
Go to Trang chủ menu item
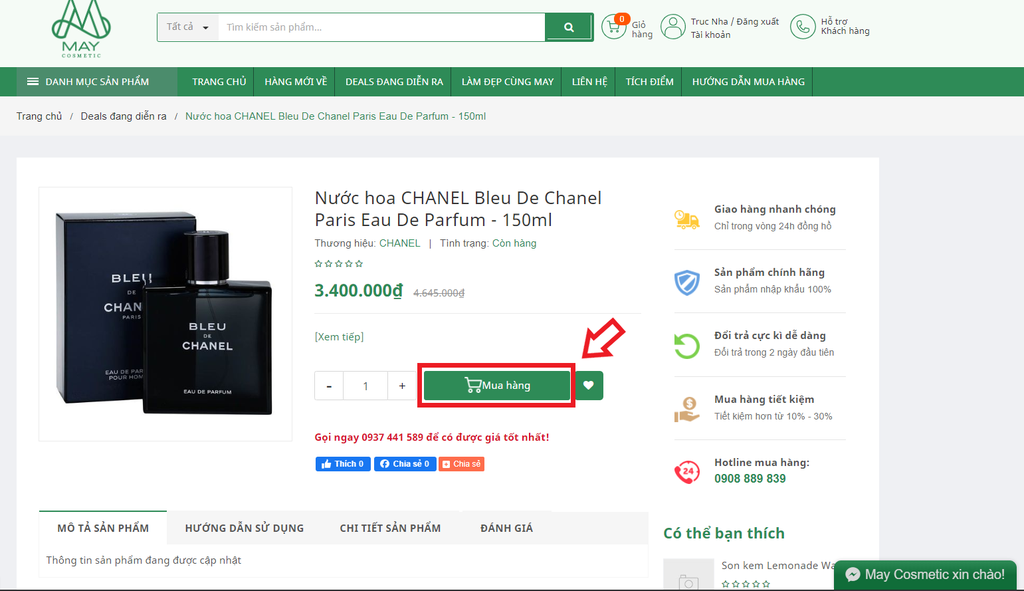(x=219, y=82)
